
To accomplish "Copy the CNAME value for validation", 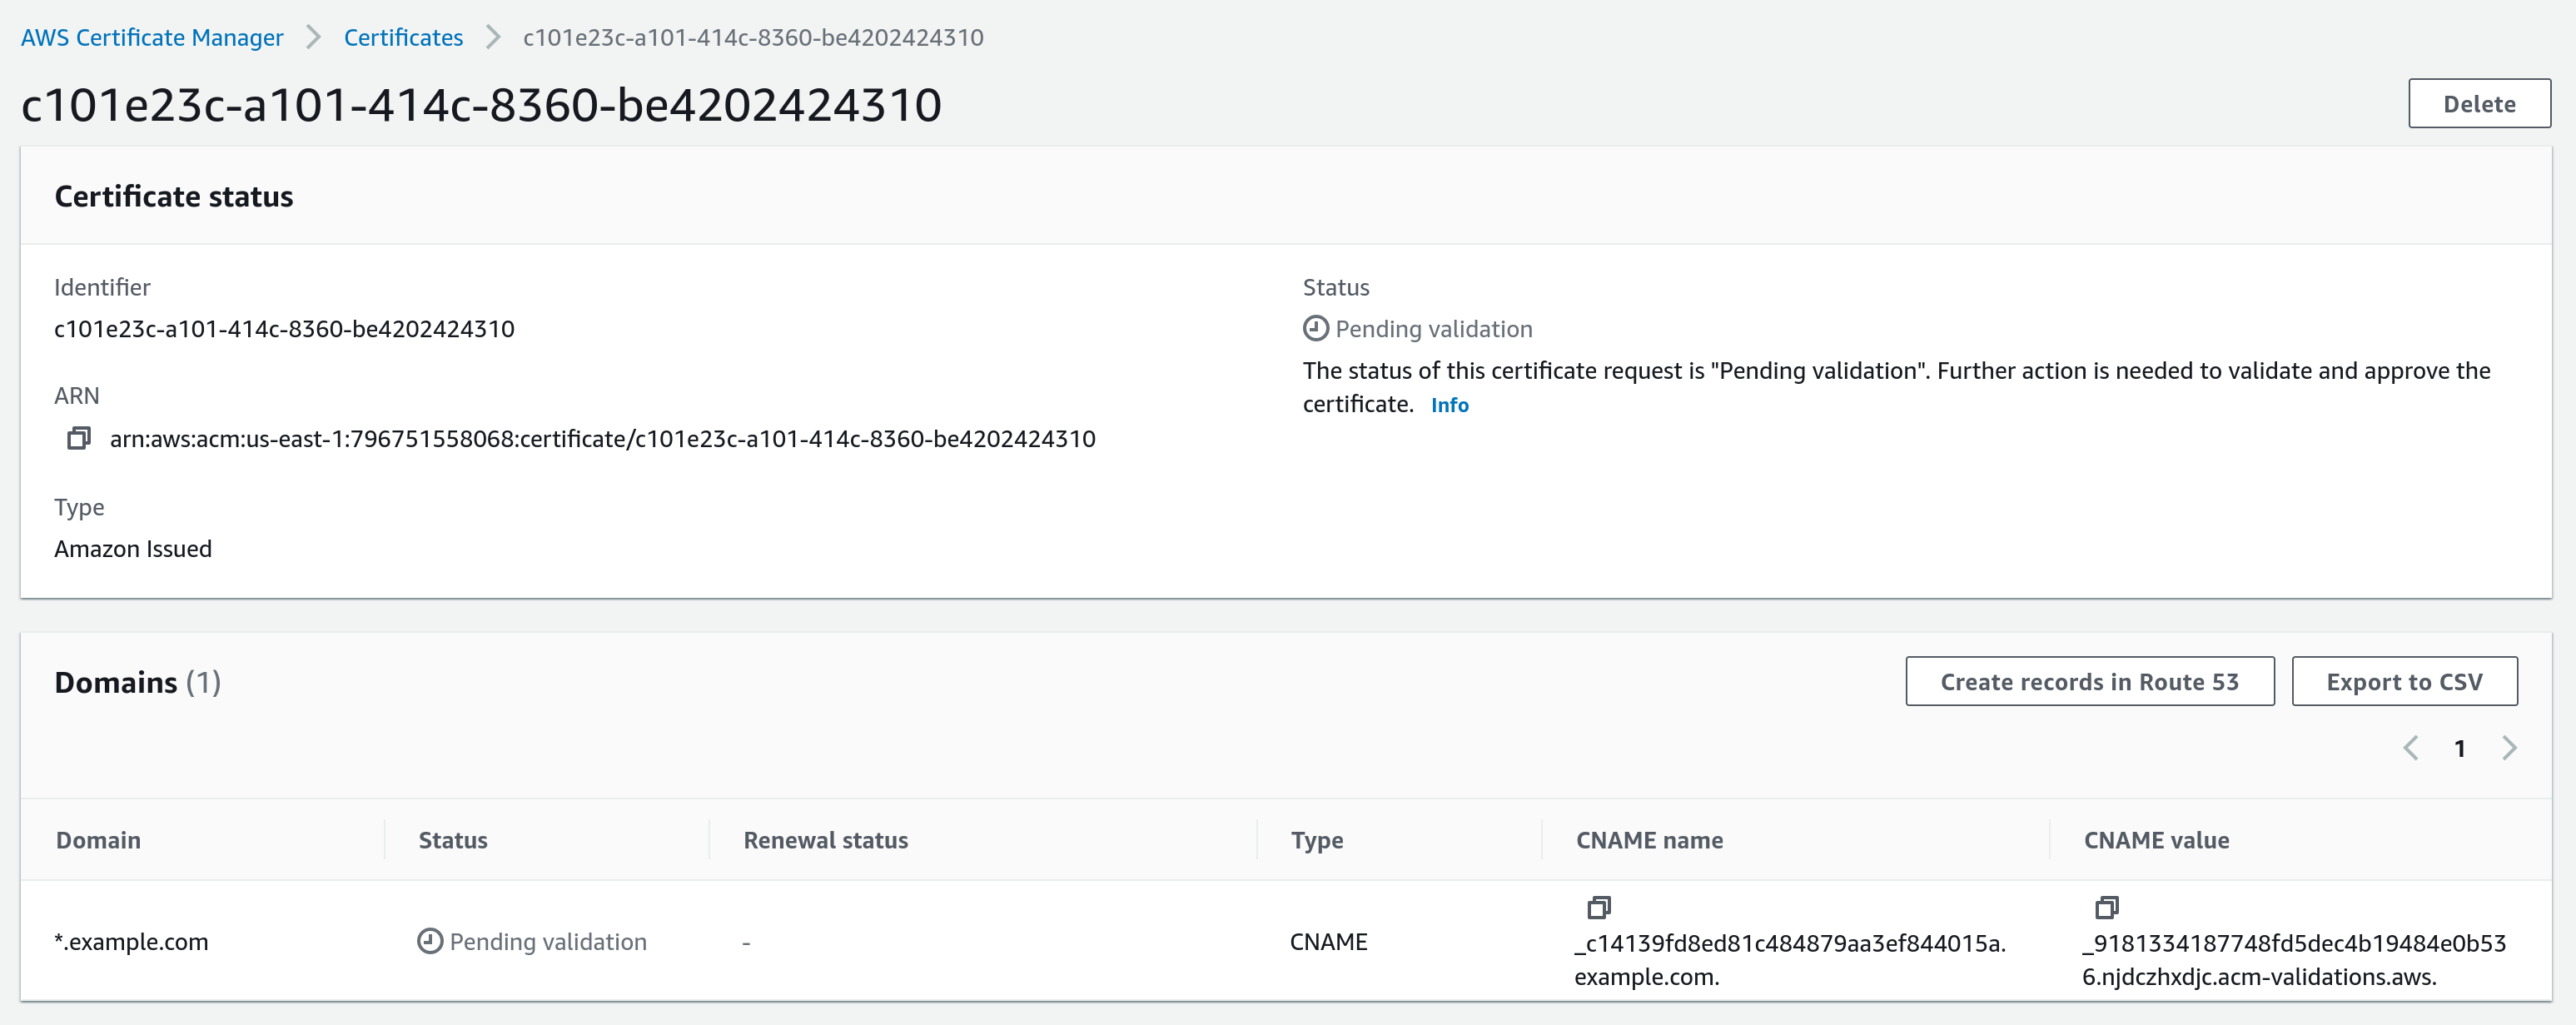I will 2109,908.
